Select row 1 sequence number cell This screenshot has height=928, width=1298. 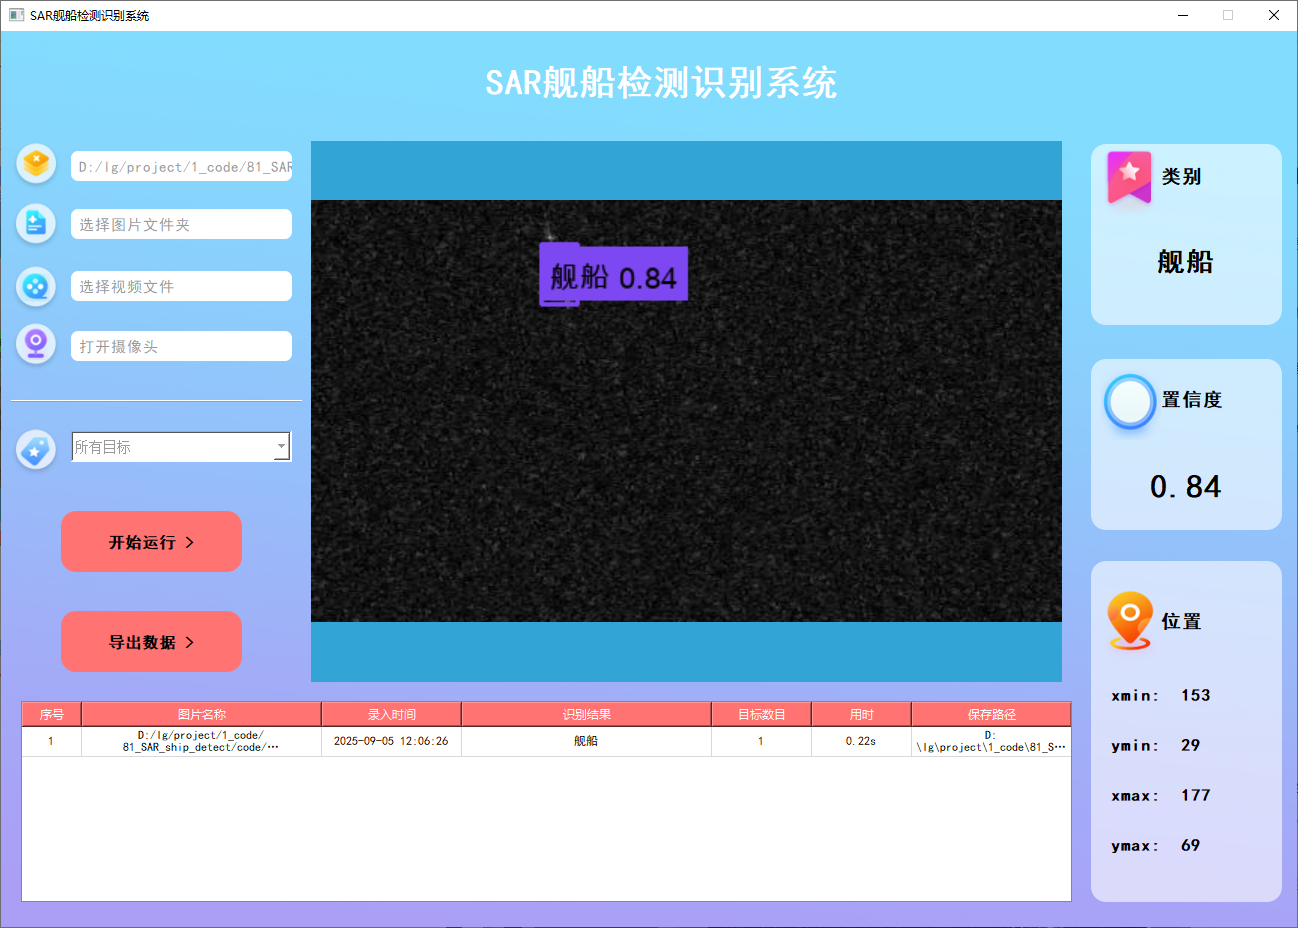51,741
